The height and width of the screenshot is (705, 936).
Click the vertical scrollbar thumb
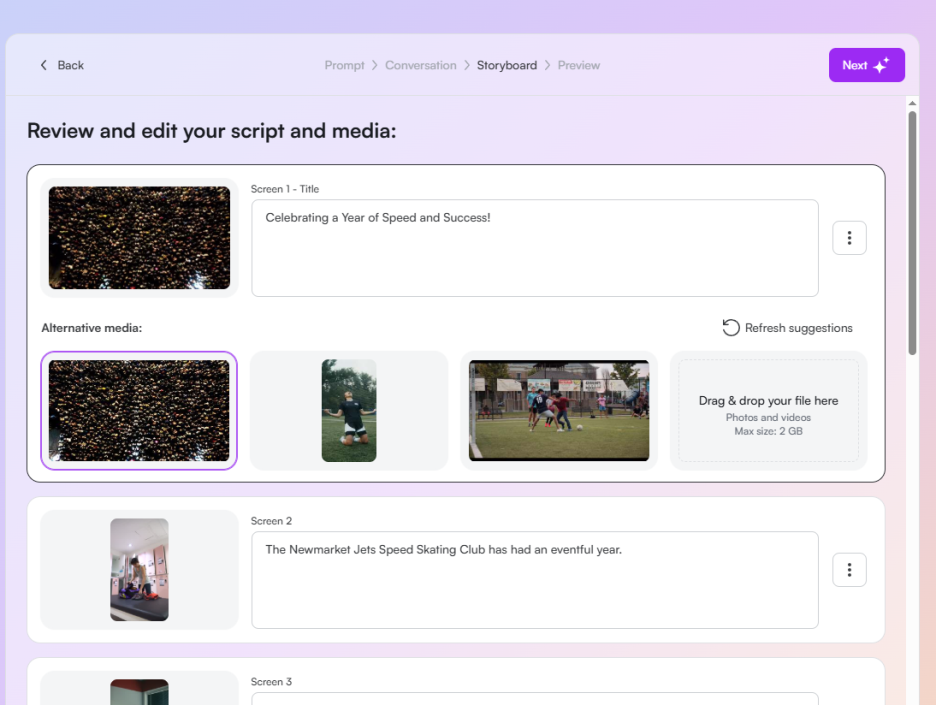tap(912, 233)
